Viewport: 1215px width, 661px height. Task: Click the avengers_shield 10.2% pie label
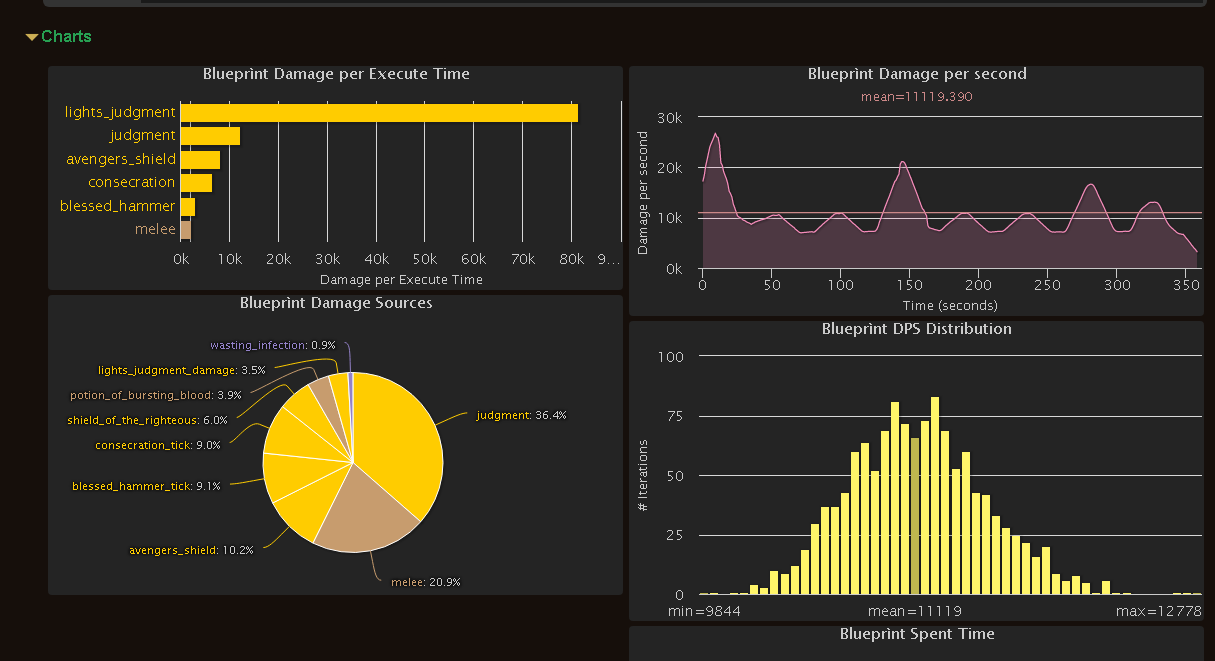pos(191,550)
